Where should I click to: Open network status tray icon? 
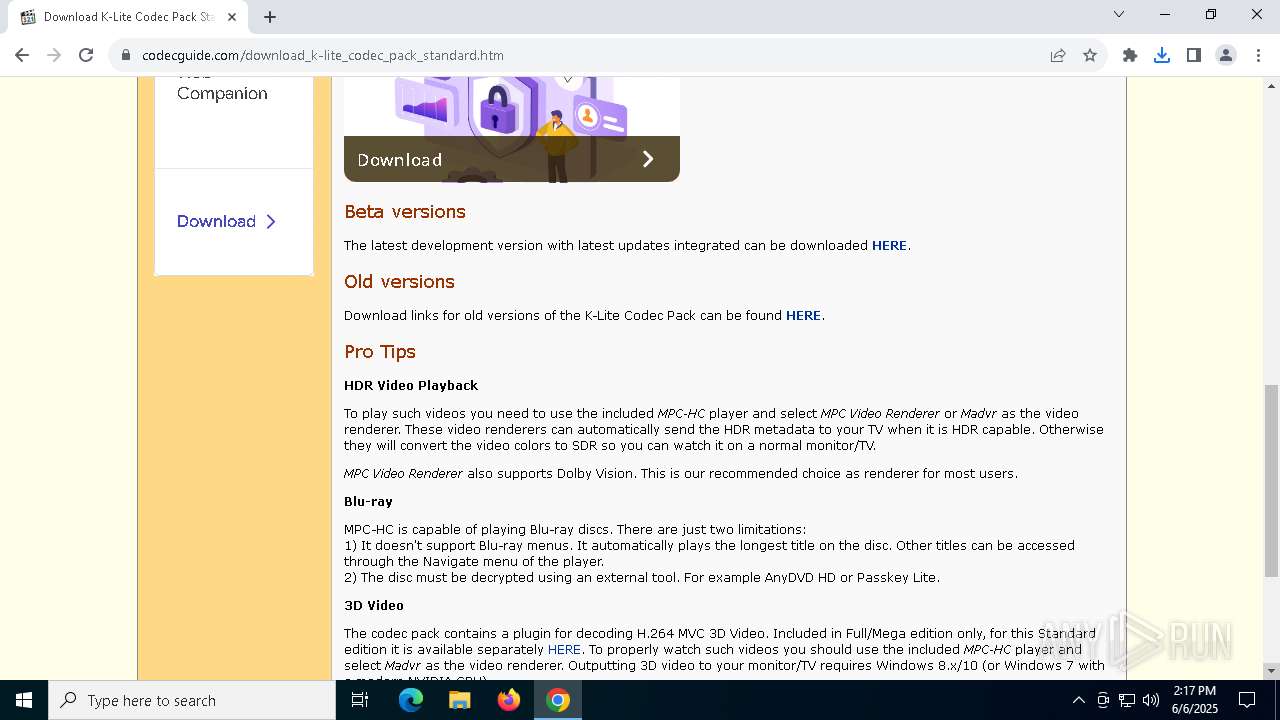[1127, 700]
